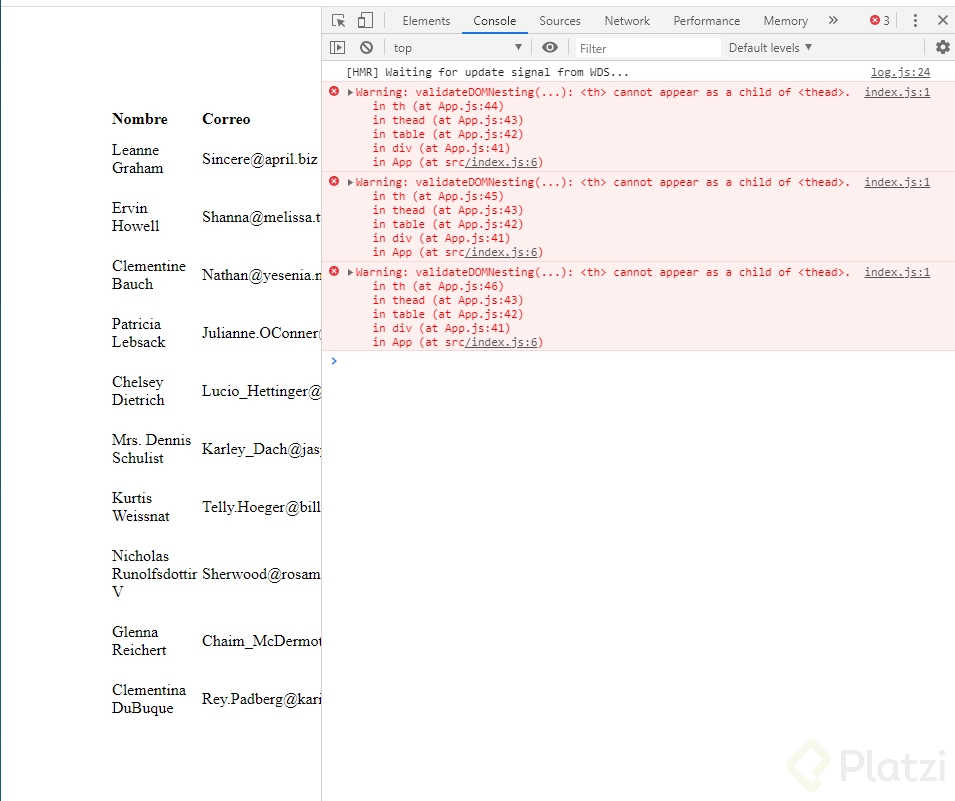Screen dimensions: 955x801
Task: Click the email starting Karley_Dach
Action: (261, 449)
